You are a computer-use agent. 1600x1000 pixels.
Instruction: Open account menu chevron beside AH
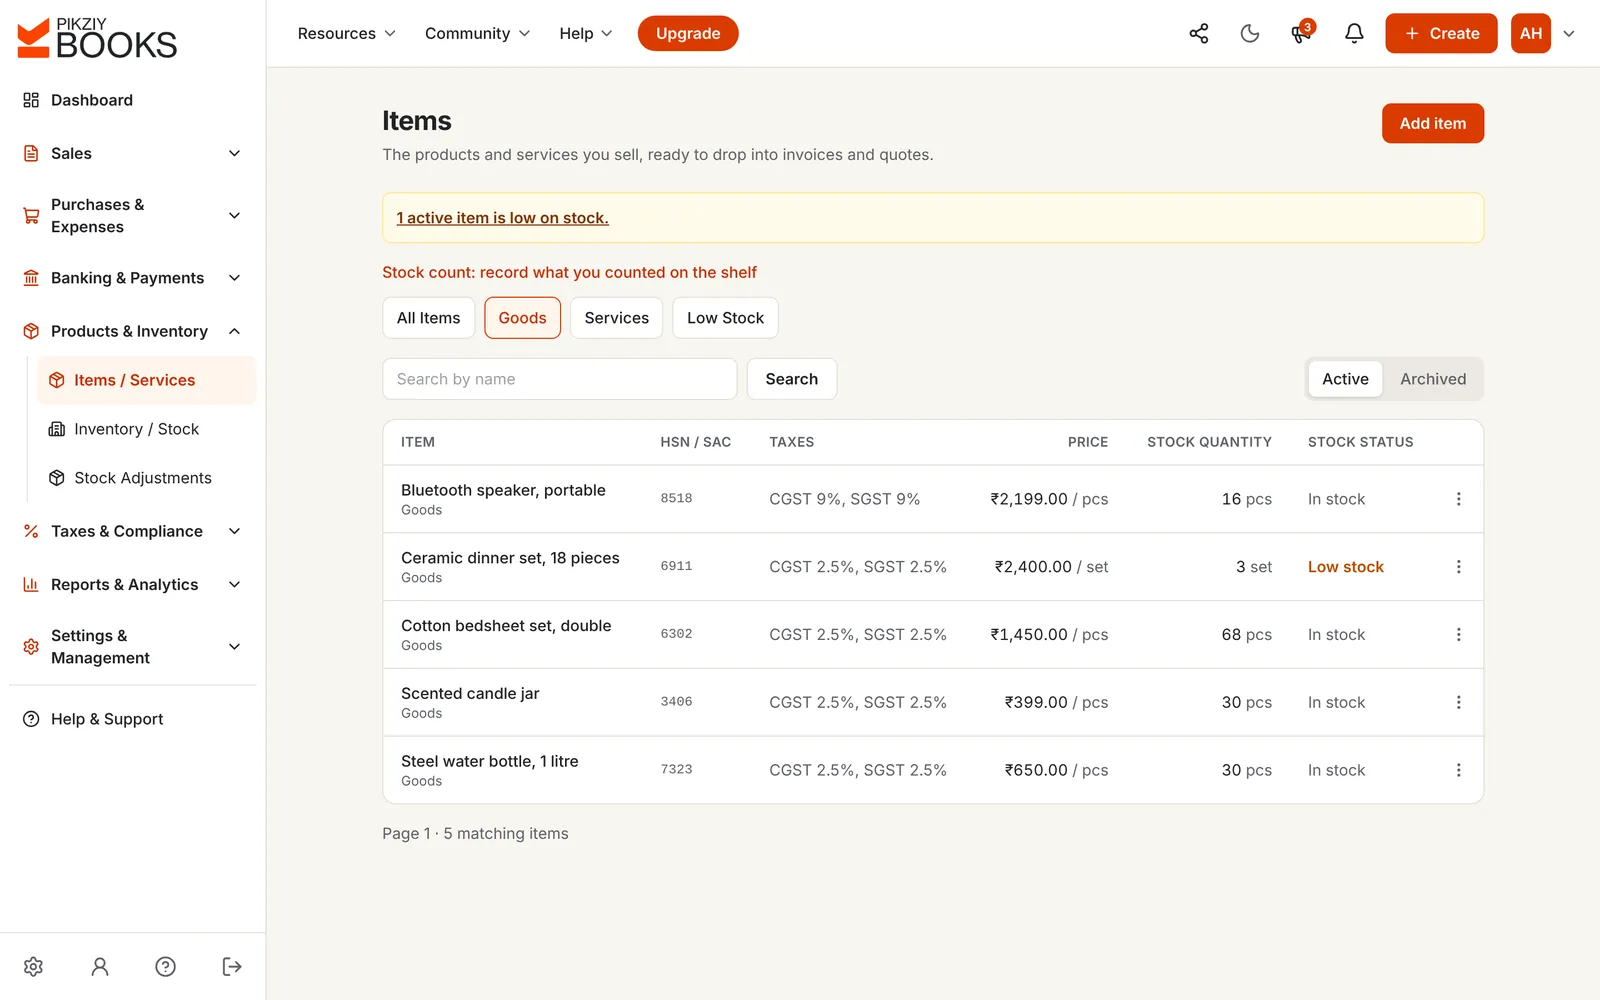[x=1568, y=33]
